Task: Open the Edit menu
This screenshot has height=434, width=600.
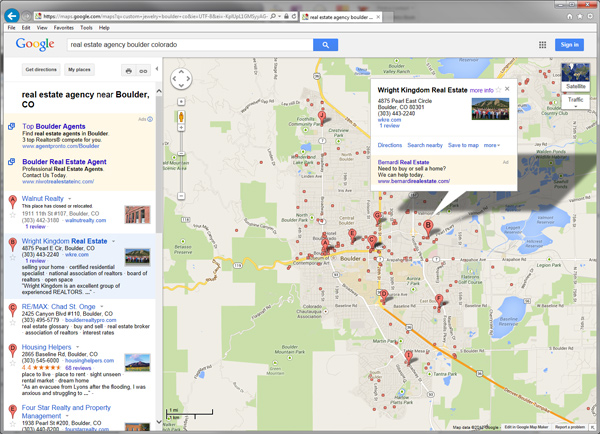Action: pos(26,28)
